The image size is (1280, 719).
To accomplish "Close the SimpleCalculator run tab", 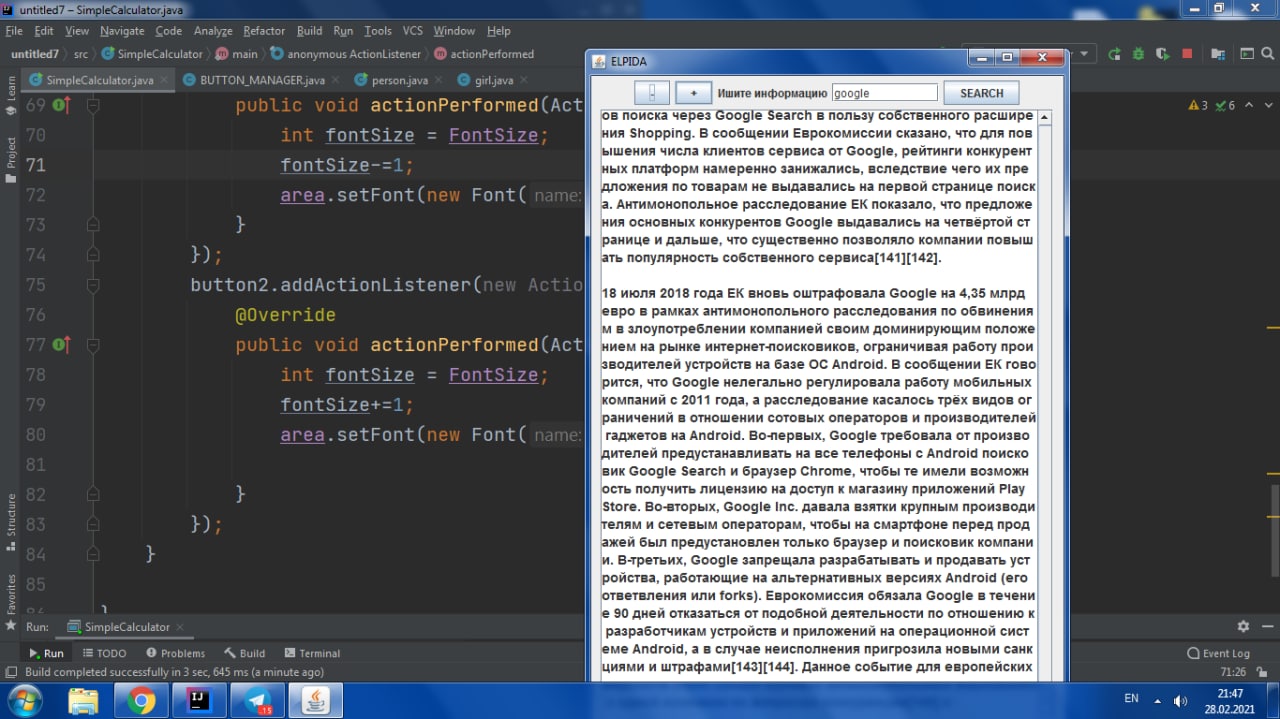I will coord(181,627).
